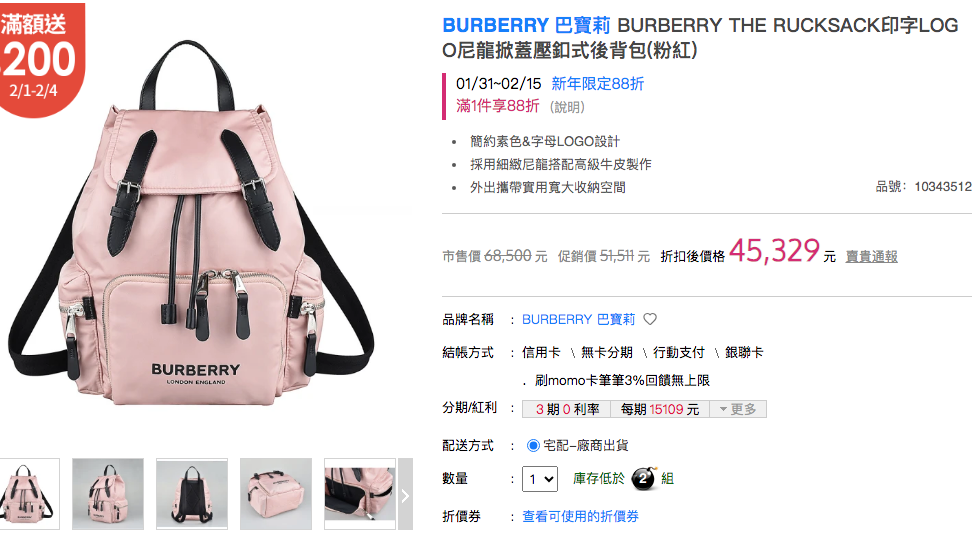
Task: View second angled backpack thumbnail
Action: coord(108,495)
